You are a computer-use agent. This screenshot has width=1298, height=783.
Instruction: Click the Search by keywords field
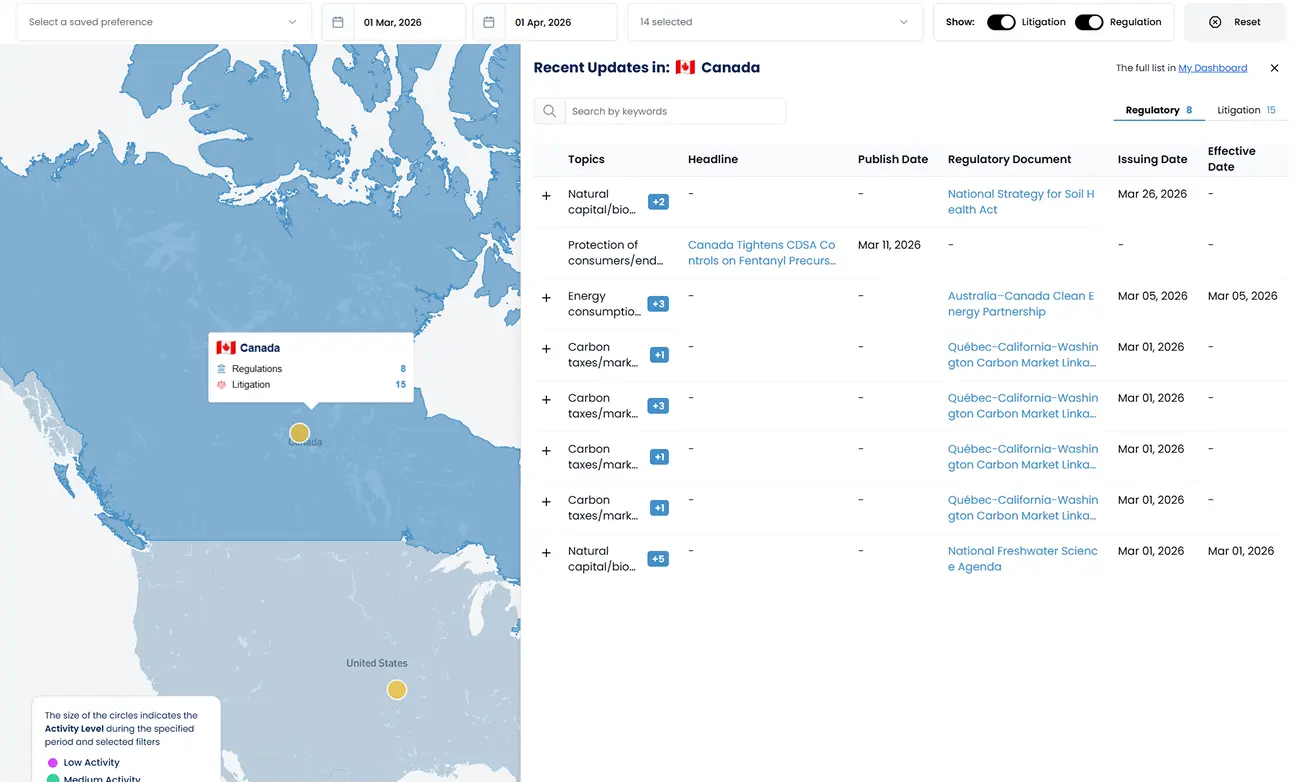[675, 111]
